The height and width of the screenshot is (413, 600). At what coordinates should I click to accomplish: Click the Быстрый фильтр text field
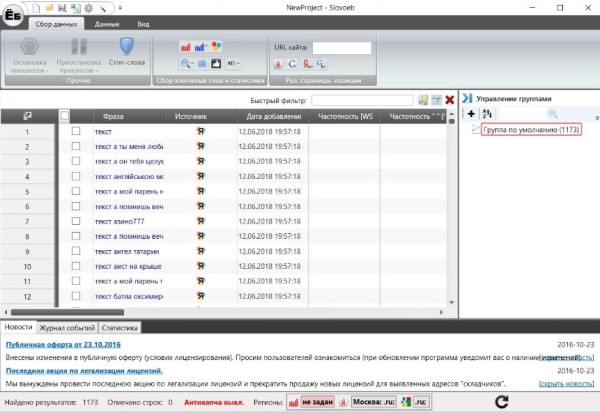point(362,100)
